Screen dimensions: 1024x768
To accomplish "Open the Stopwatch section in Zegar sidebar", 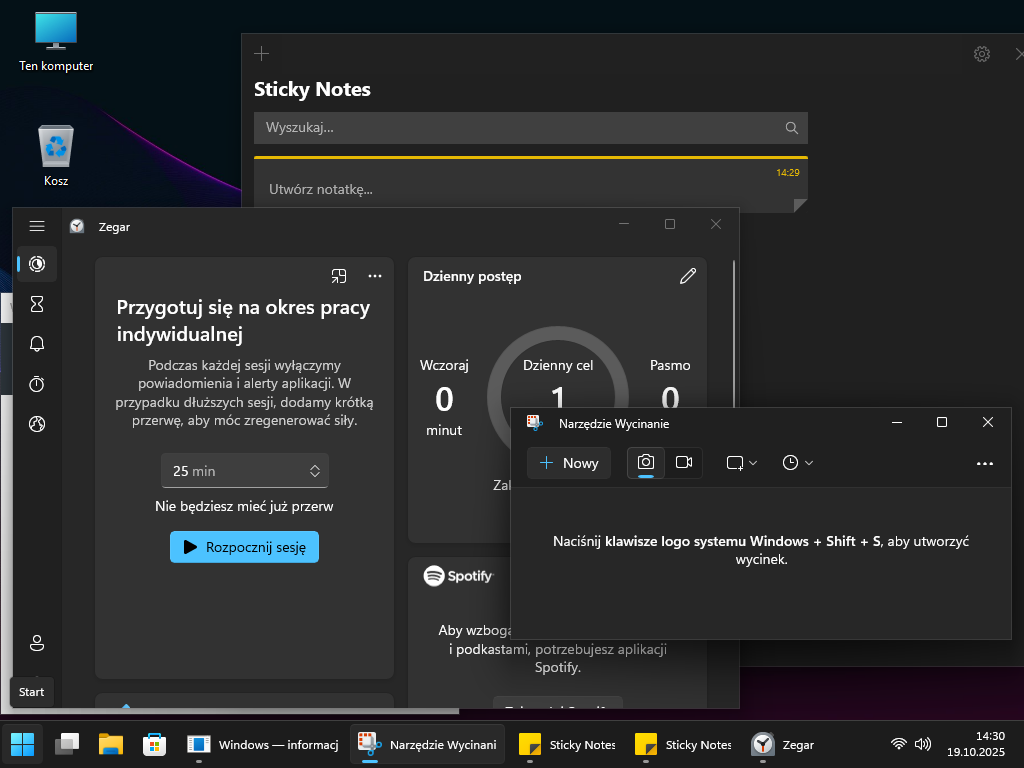I will tap(37, 384).
